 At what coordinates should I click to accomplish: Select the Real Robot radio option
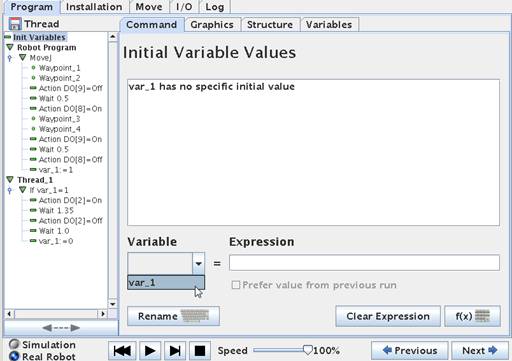14,356
